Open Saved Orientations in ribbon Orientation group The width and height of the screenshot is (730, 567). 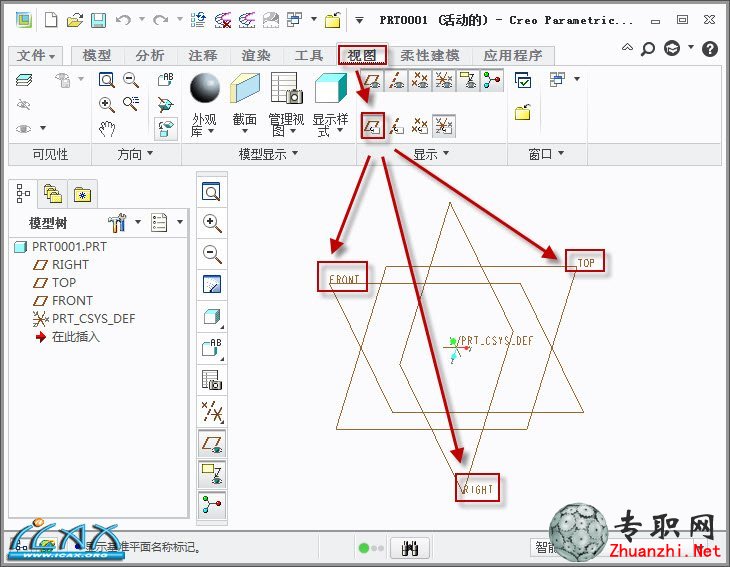click(165, 80)
